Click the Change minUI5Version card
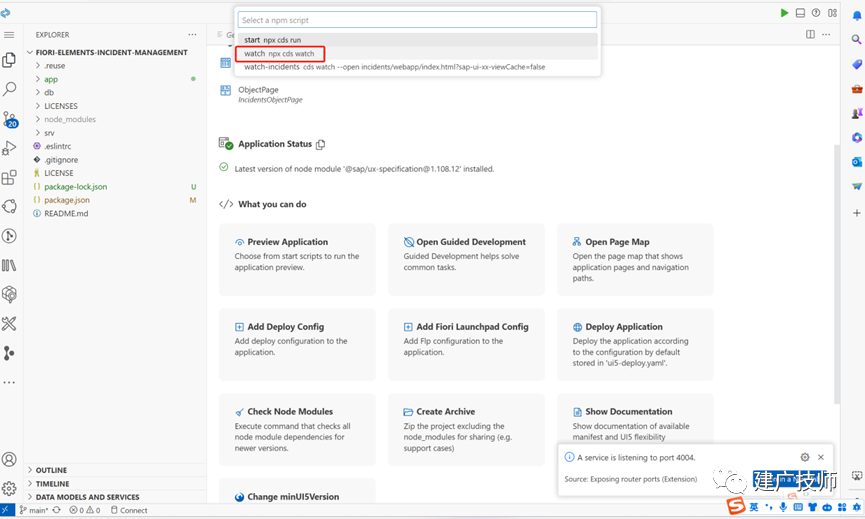This screenshot has height=519, width=865. (x=297, y=491)
